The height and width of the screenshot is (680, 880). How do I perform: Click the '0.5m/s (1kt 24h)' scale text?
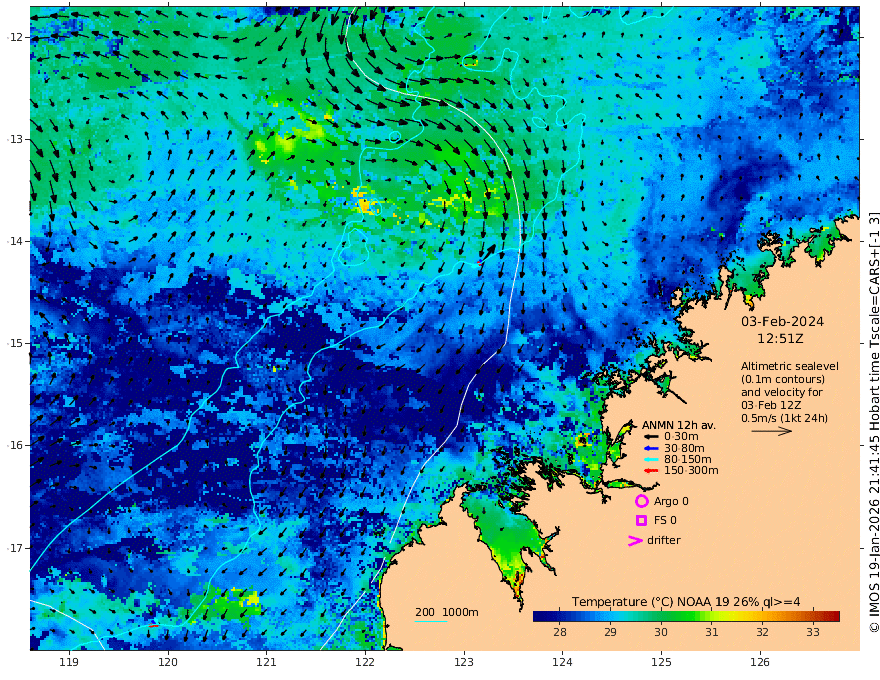(785, 418)
